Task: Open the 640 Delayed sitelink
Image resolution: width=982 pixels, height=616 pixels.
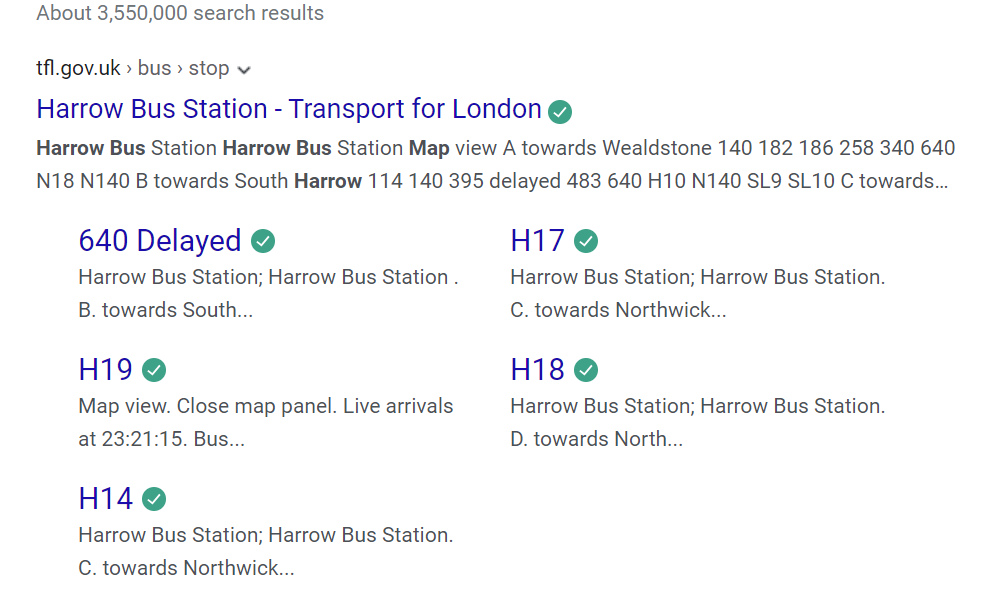Action: pyautogui.click(x=160, y=241)
